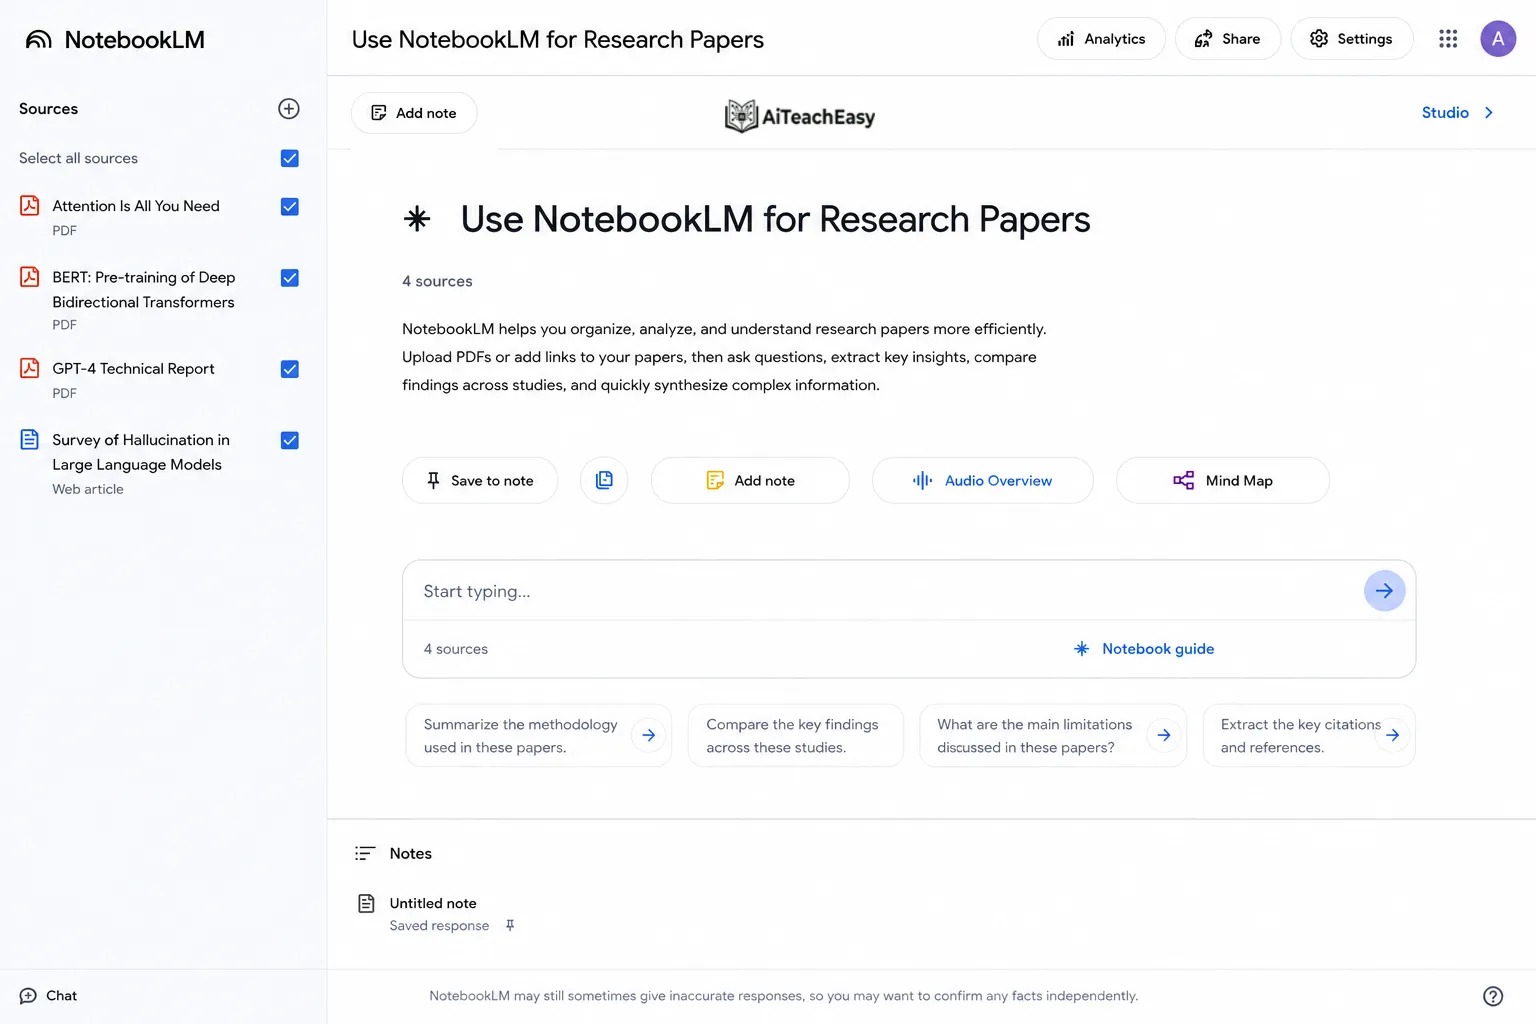Generate Audio Overview

click(982, 480)
